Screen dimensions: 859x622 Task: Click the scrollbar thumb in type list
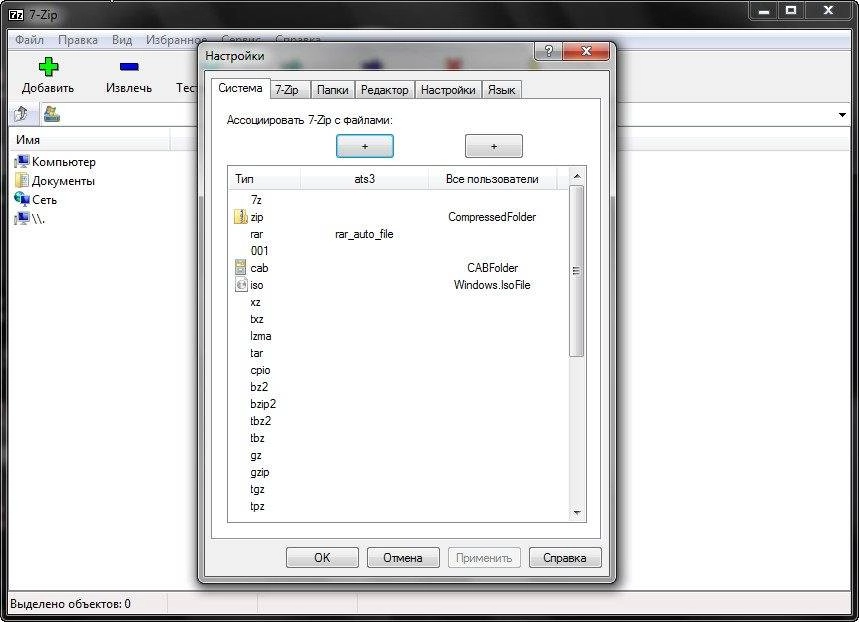576,271
